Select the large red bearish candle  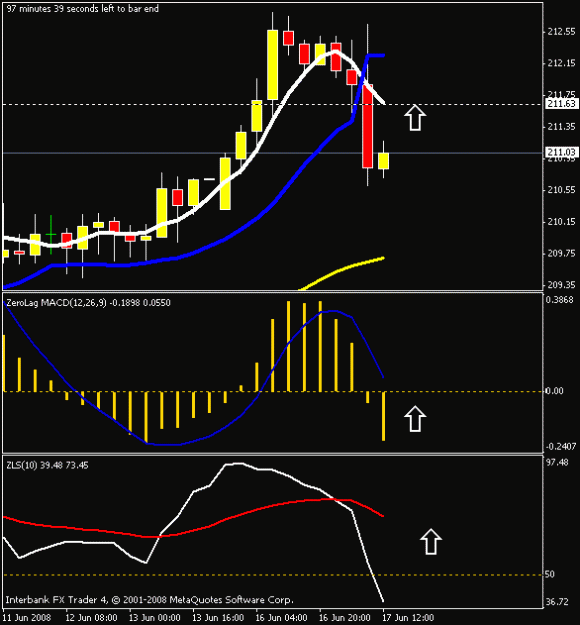[x=367, y=126]
